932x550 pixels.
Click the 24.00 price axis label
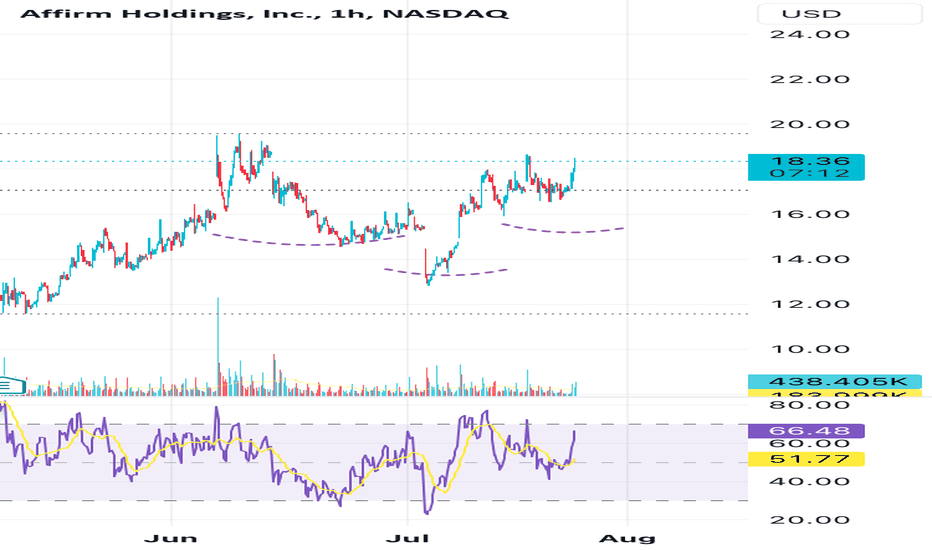pos(810,34)
